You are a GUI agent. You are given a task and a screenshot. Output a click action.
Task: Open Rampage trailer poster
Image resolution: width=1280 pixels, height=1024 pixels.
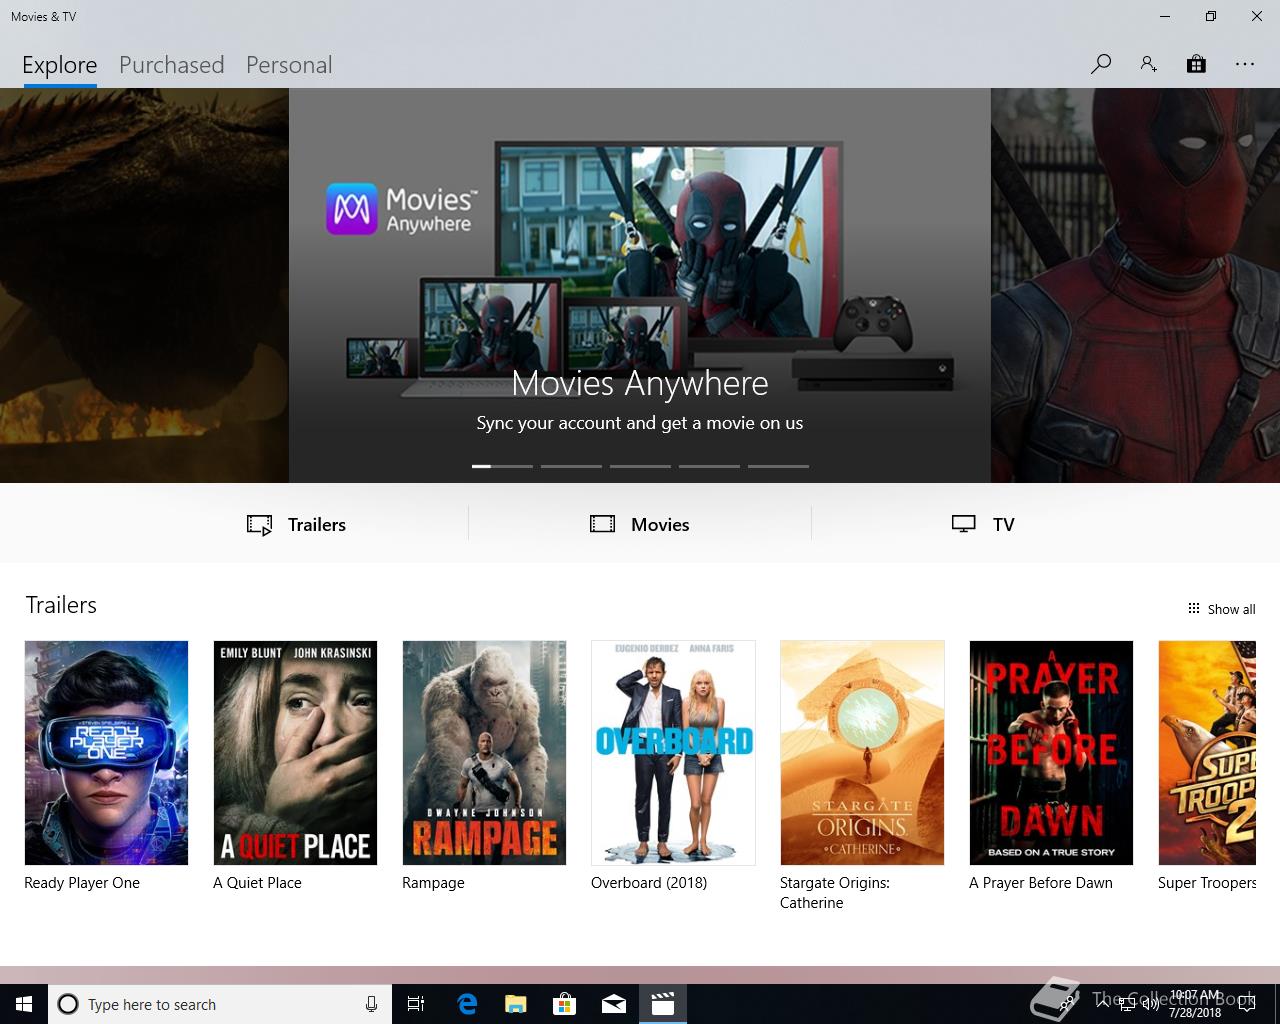coord(484,753)
